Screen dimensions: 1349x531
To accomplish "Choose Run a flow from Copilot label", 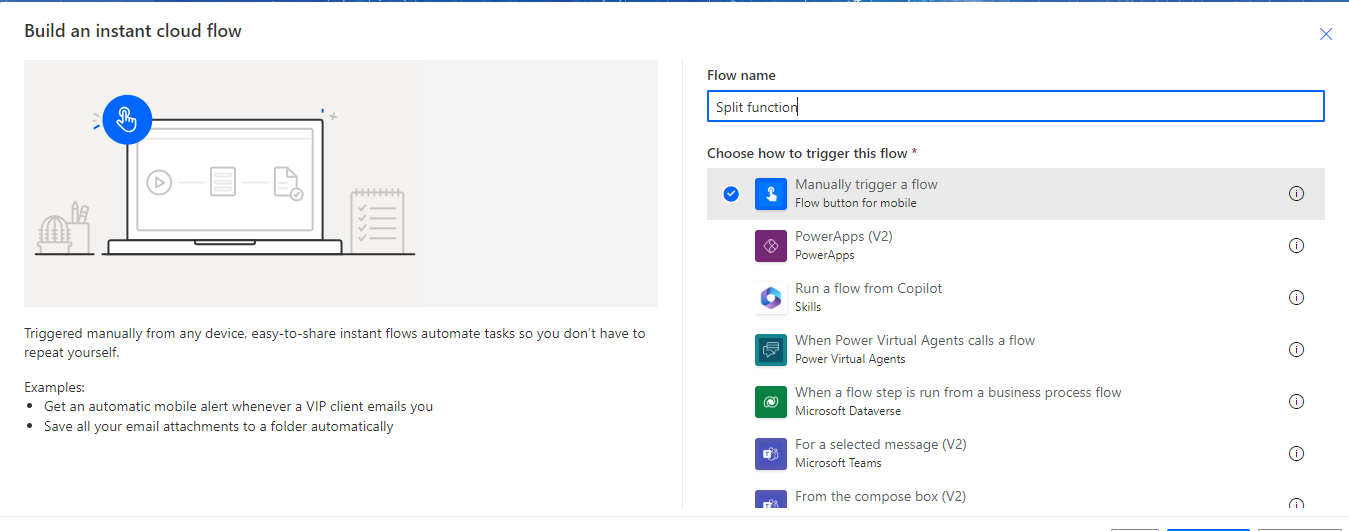I will coord(868,289).
